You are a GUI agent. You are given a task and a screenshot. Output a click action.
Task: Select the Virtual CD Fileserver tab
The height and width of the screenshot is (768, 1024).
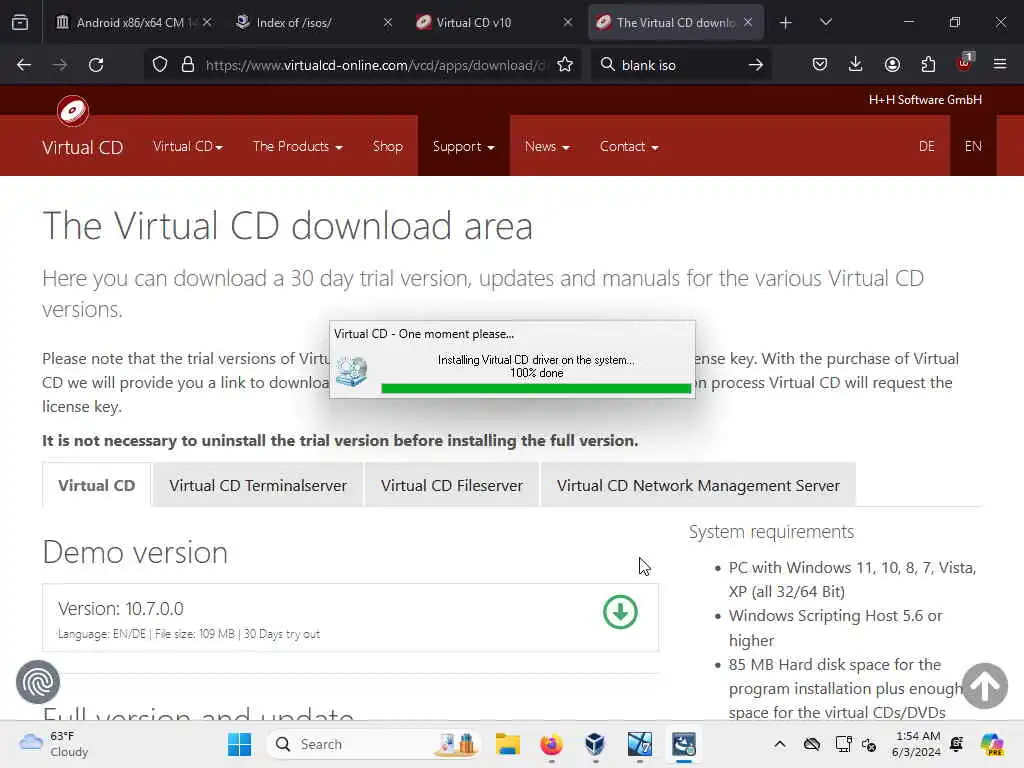click(x=451, y=485)
